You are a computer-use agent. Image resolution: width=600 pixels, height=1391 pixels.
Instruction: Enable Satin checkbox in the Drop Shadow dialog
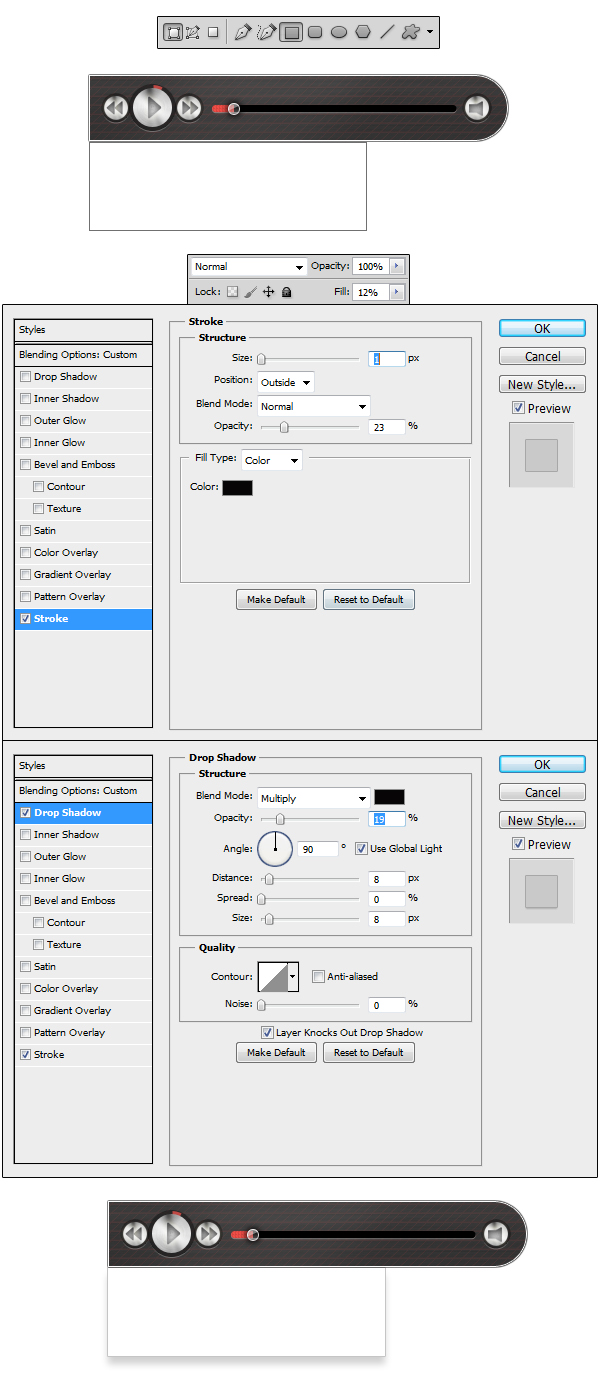click(x=25, y=967)
